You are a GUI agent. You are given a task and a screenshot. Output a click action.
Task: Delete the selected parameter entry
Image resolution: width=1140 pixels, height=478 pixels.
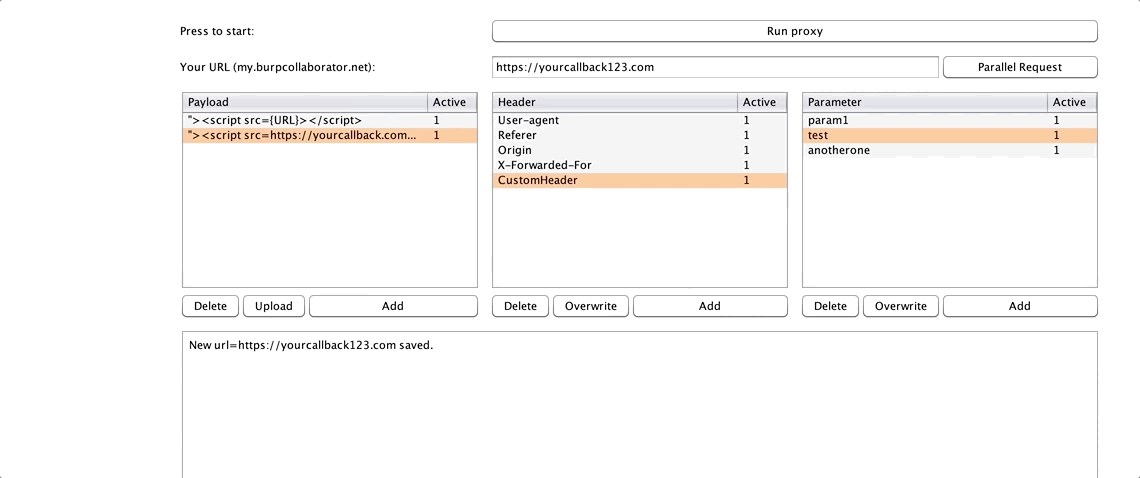click(830, 306)
